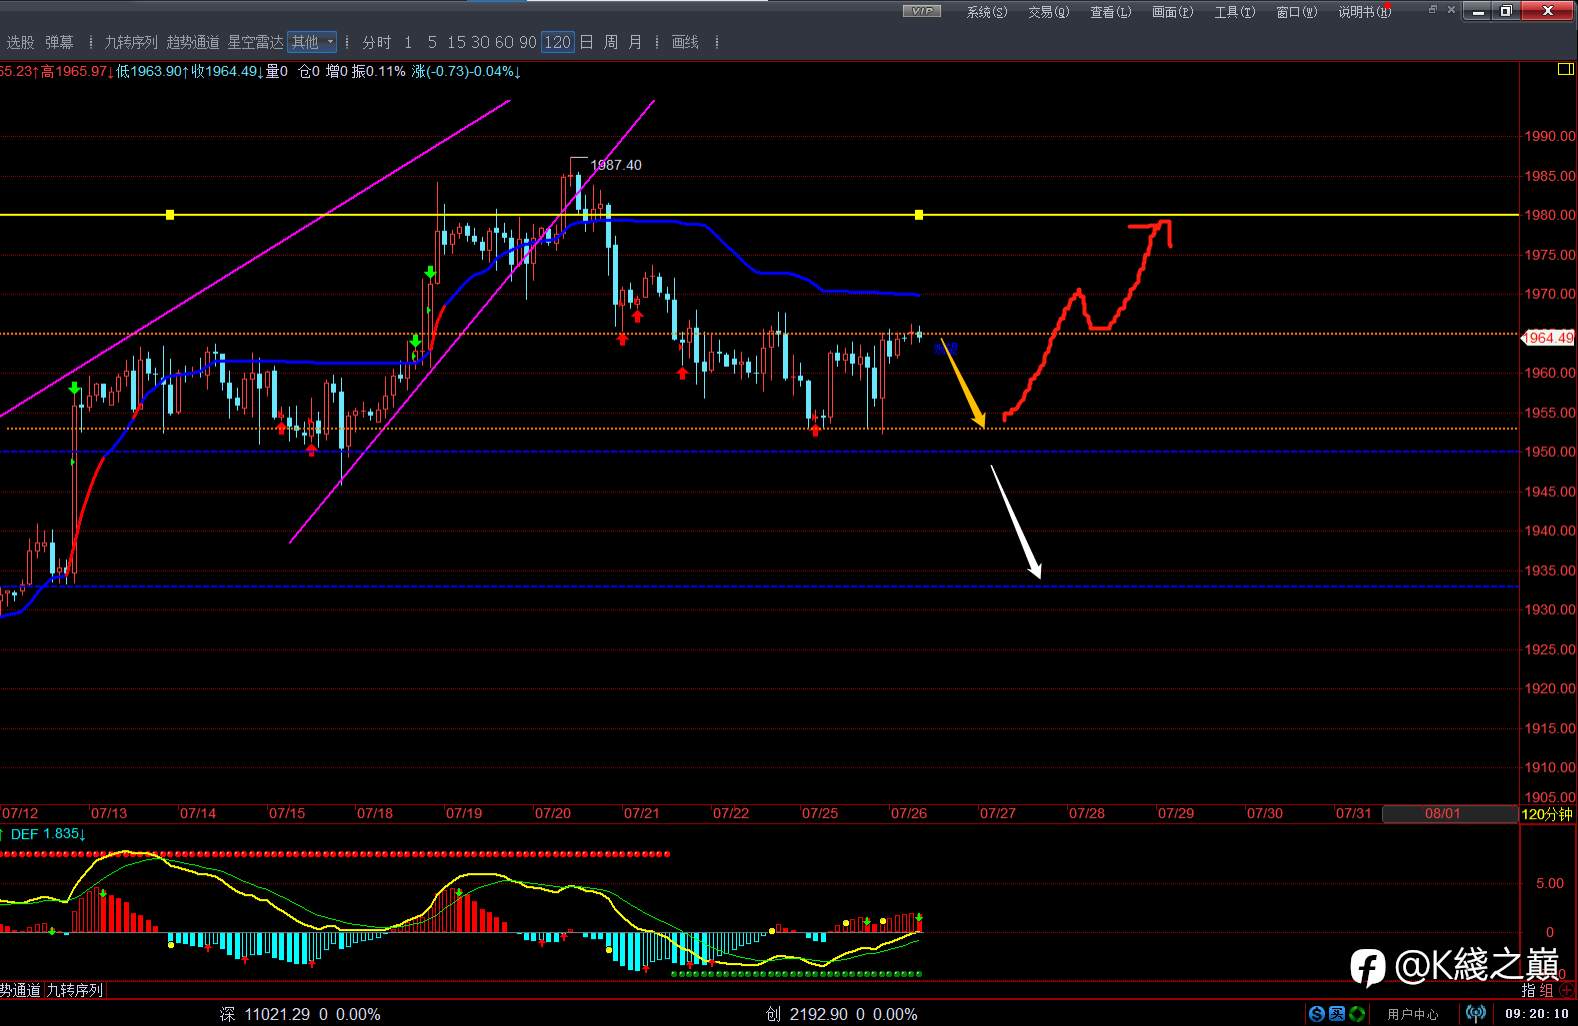1578x1026 pixels.
Task: Select the 星空雷达 indicator
Action: pyautogui.click(x=255, y=42)
